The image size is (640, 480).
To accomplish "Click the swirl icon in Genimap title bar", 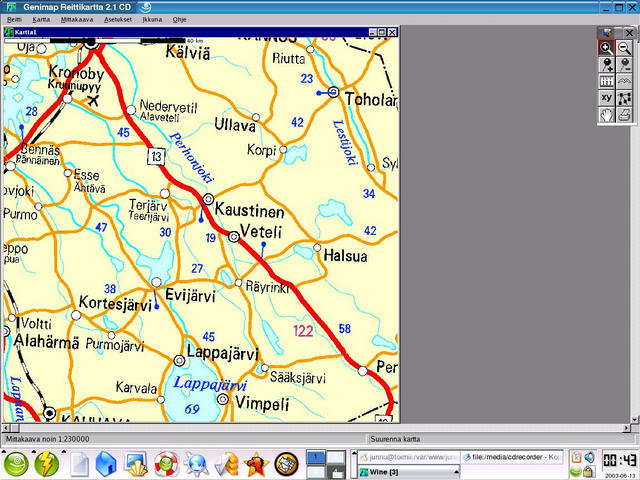I will click(x=144, y=7).
